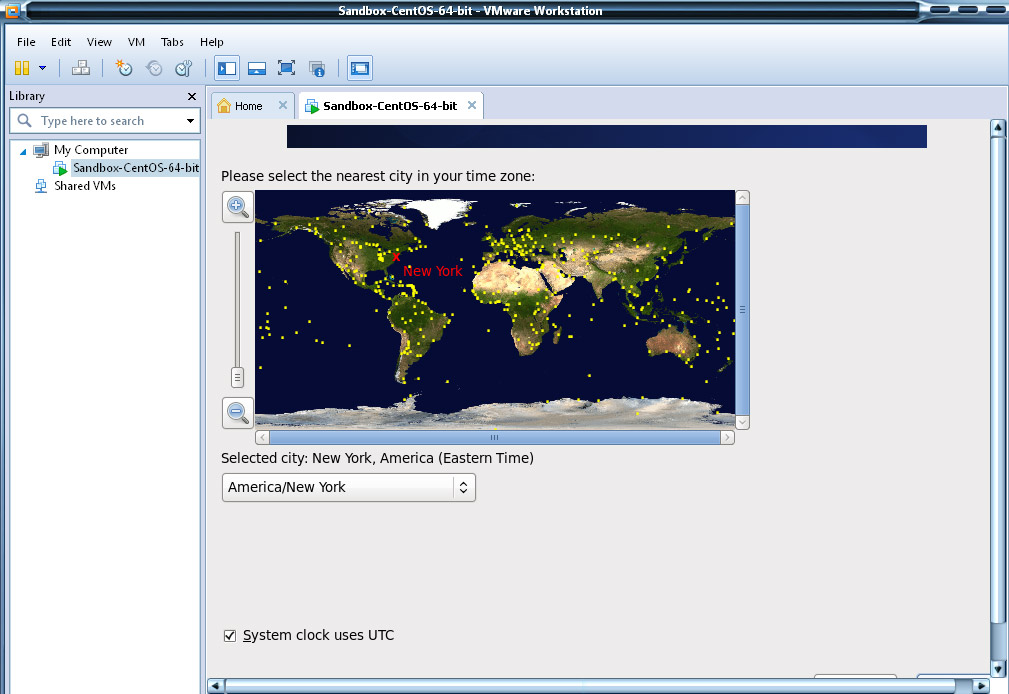This screenshot has width=1009, height=694.
Task: Click the map vertical scrollbar down arrow
Action: point(742,422)
